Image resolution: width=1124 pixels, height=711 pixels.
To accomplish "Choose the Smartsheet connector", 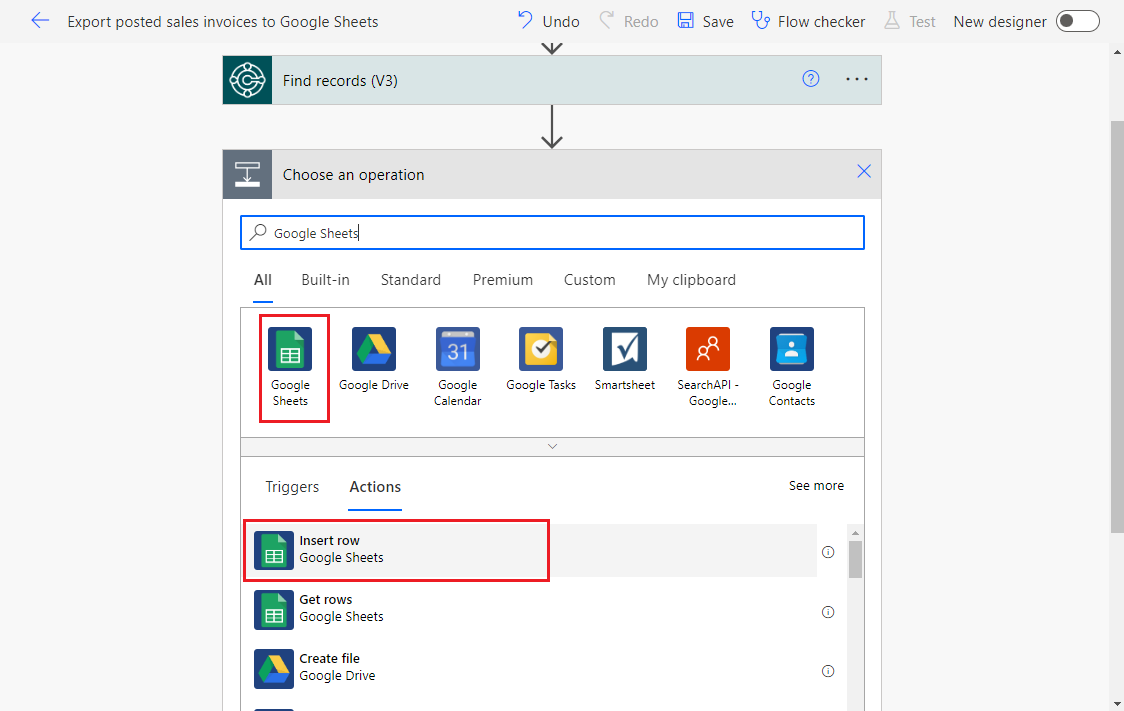I will [624, 350].
